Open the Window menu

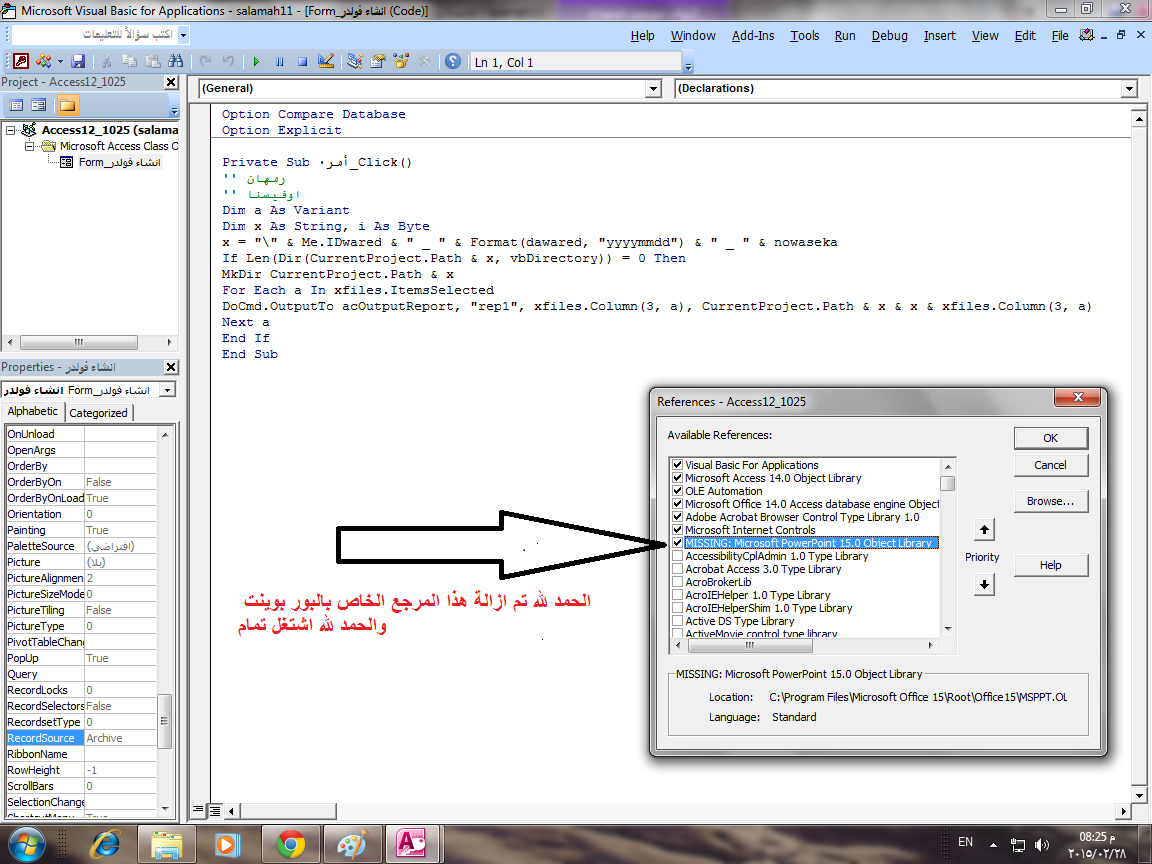pyautogui.click(x=693, y=35)
